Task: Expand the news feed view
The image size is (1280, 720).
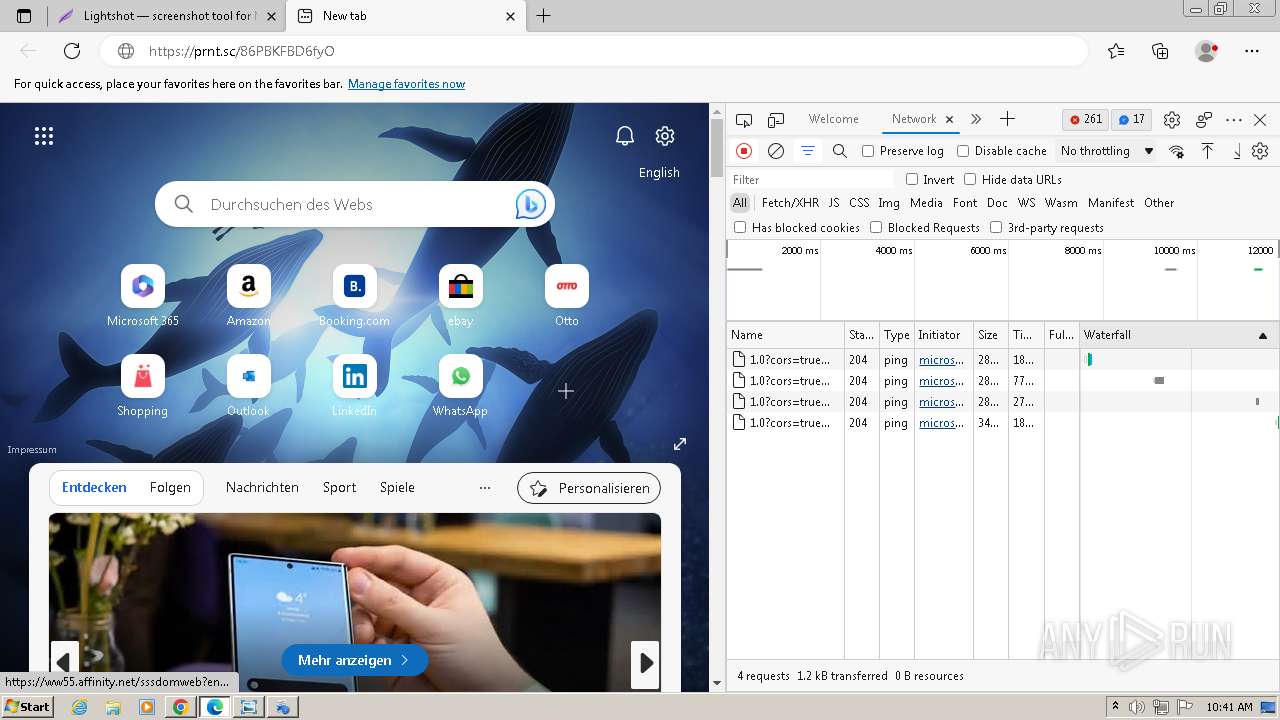Action: 680,443
